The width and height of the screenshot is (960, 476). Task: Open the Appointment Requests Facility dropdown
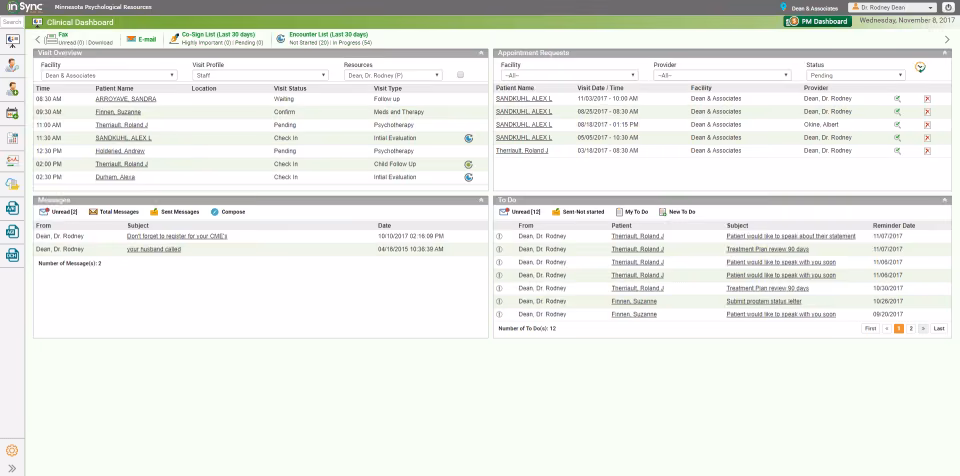pos(569,75)
